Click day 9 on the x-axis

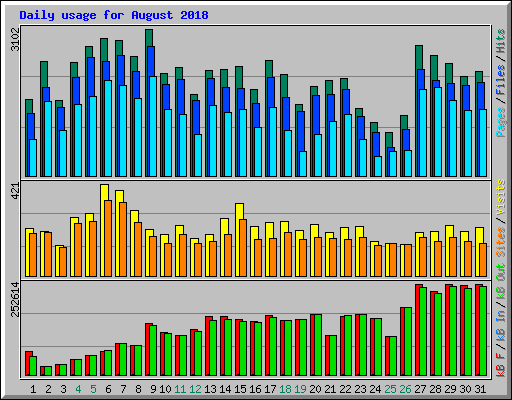153,389
